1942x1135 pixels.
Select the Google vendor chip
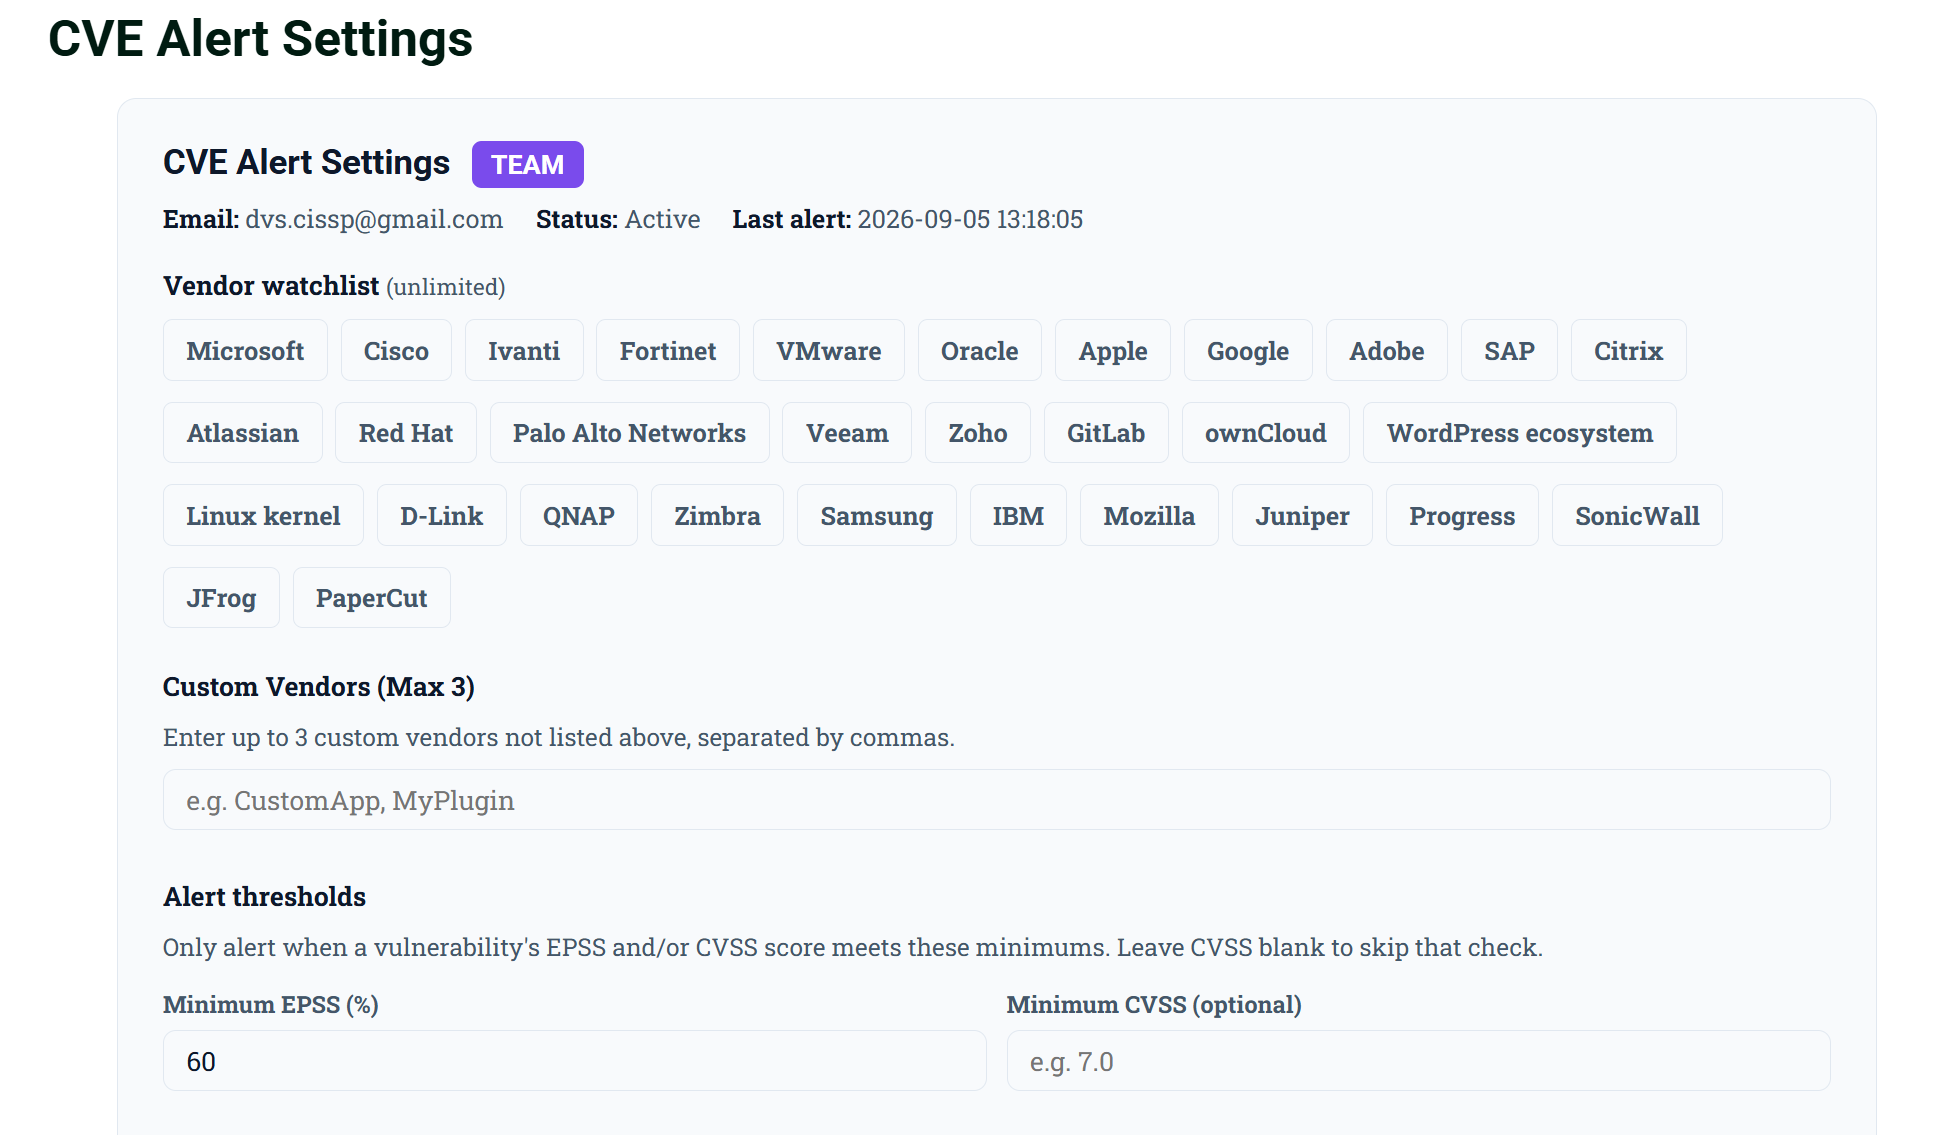tap(1248, 351)
